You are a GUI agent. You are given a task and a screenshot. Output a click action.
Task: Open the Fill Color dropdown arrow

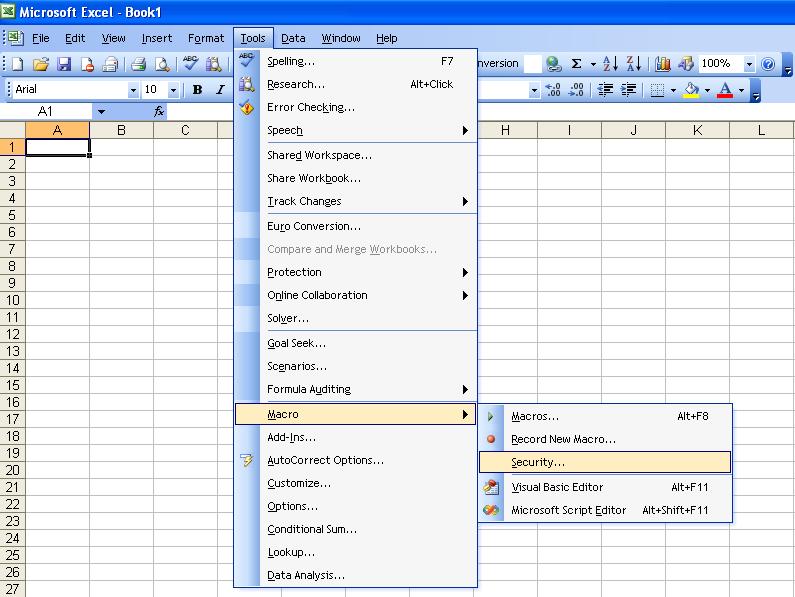pos(707,90)
